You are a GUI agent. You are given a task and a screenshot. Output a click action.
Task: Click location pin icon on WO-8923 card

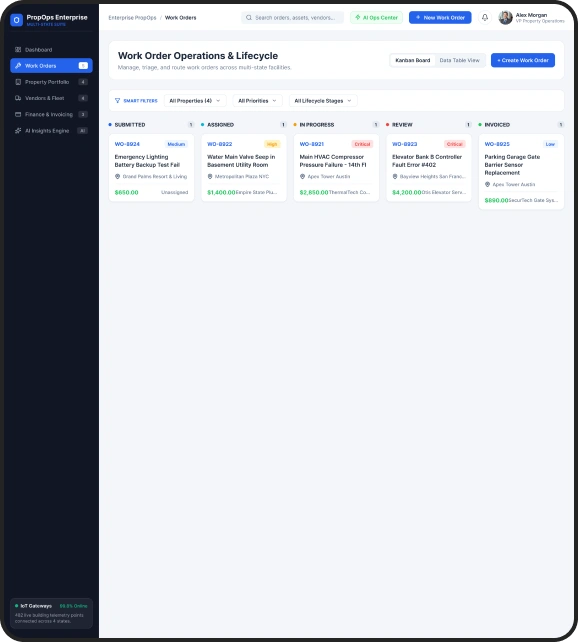pos(395,176)
